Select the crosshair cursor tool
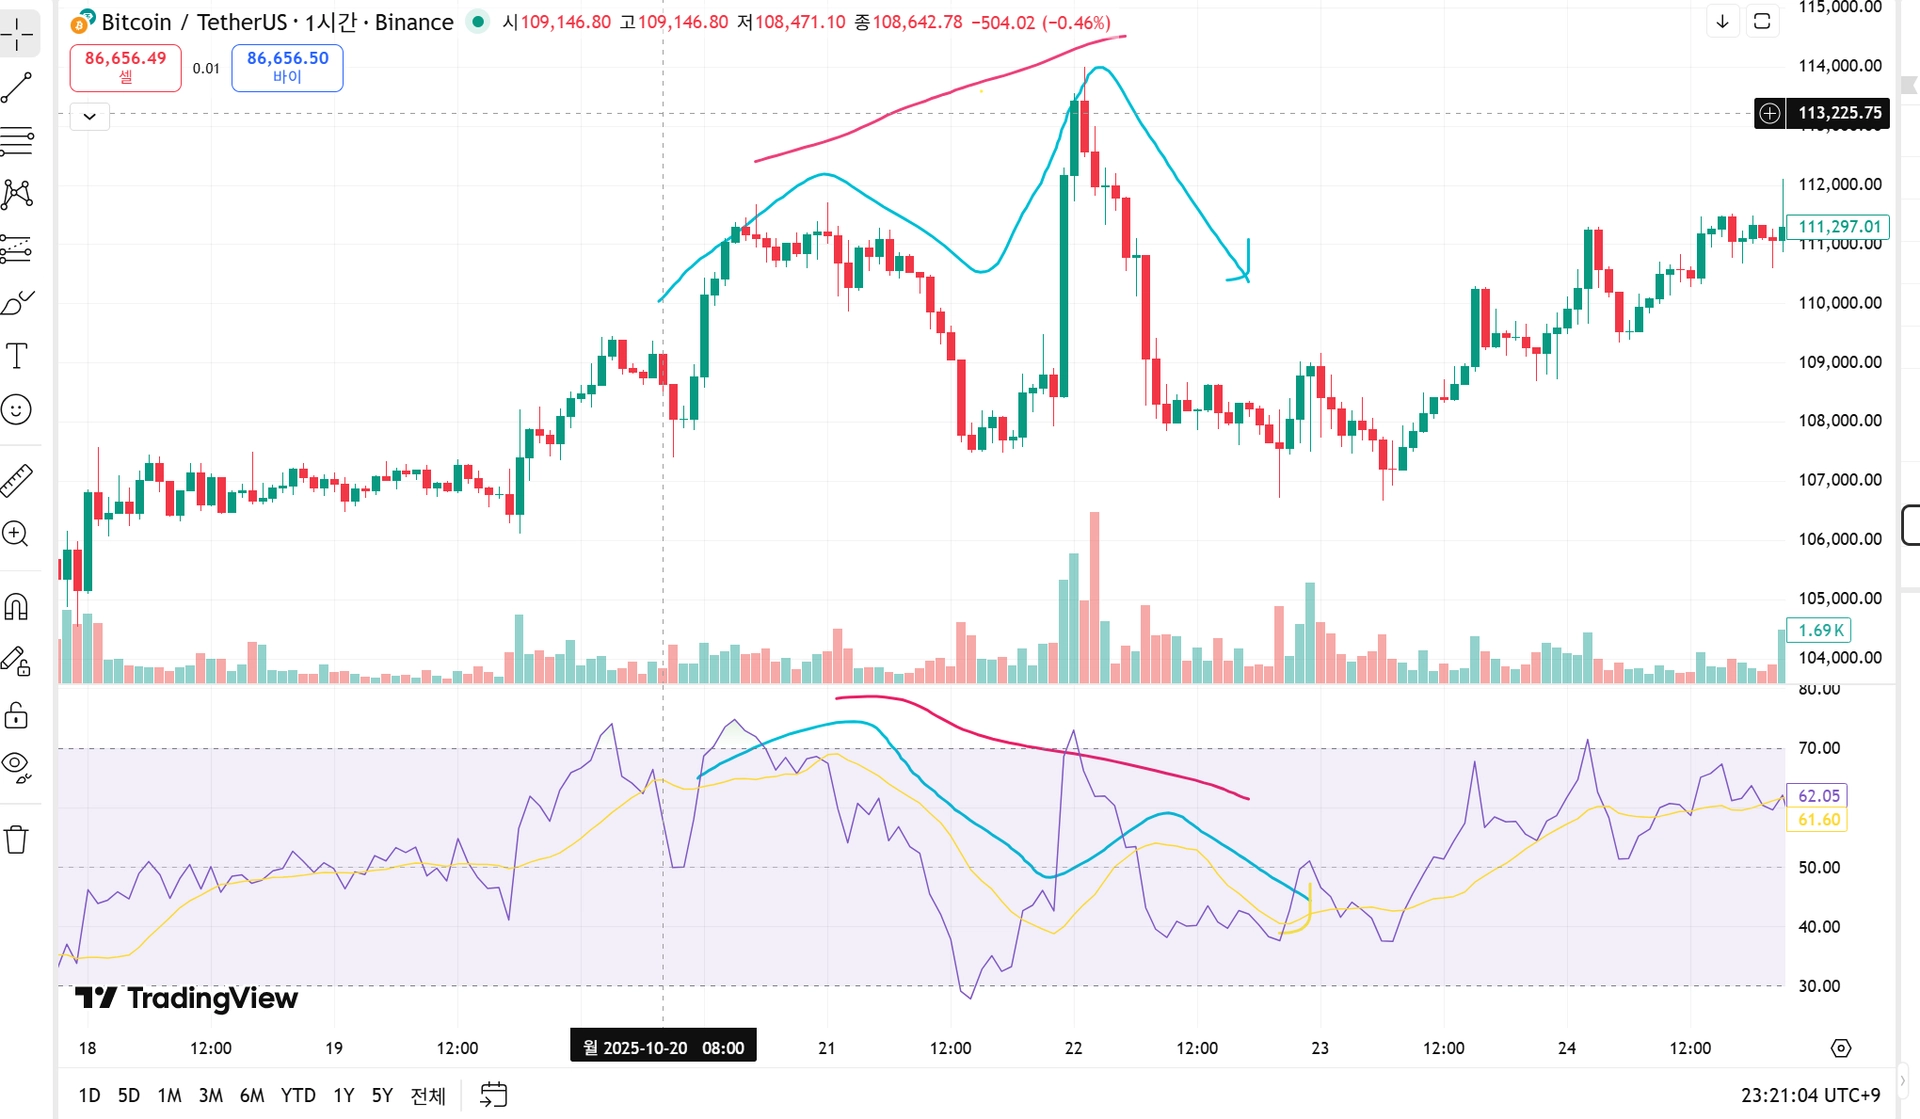Image resolution: width=1920 pixels, height=1119 pixels. click(x=18, y=35)
